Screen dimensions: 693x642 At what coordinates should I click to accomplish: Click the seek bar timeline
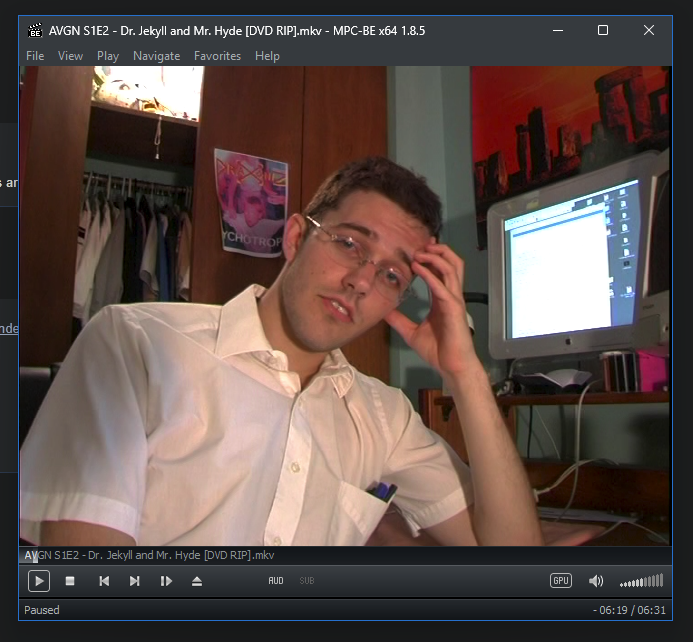(x=345, y=555)
